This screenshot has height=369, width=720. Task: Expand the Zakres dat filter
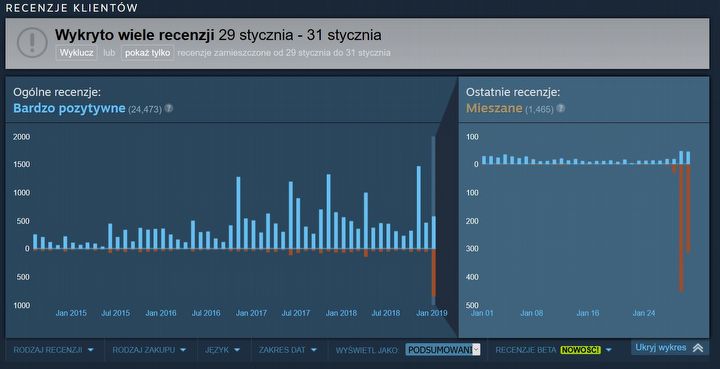click(x=287, y=350)
